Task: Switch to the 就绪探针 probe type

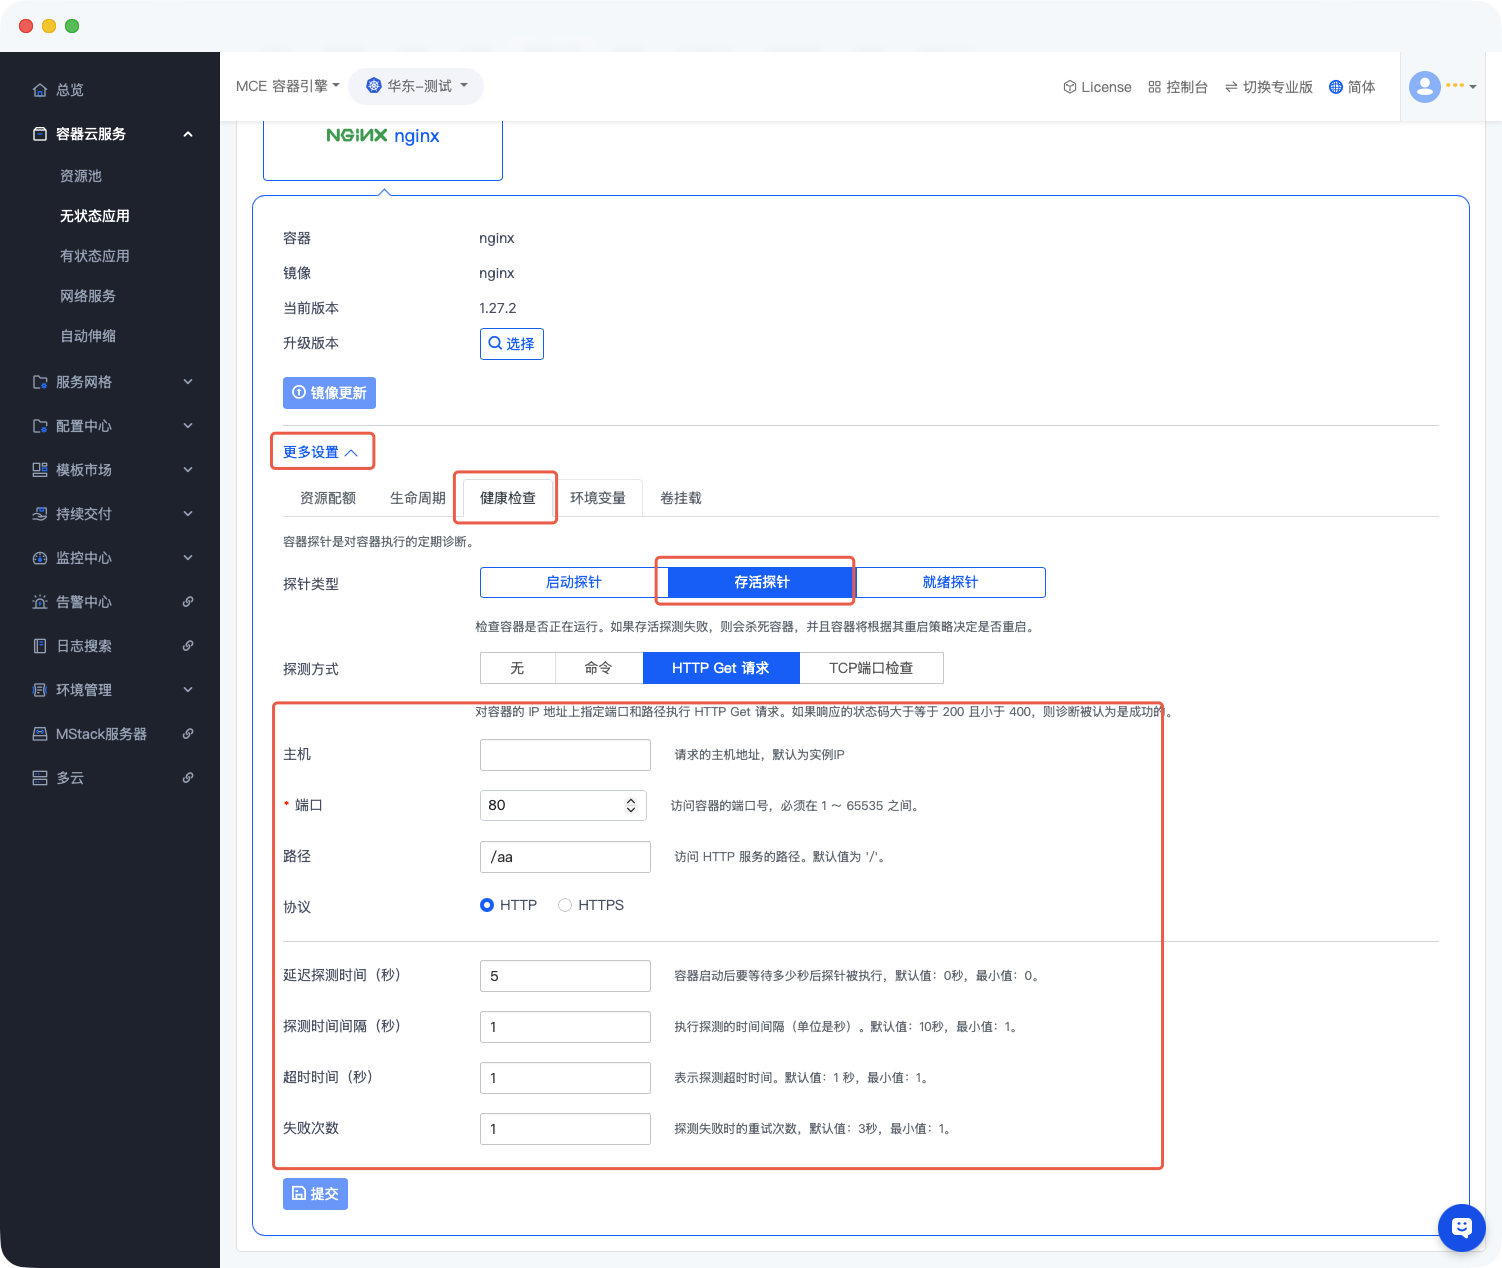Action: (949, 582)
